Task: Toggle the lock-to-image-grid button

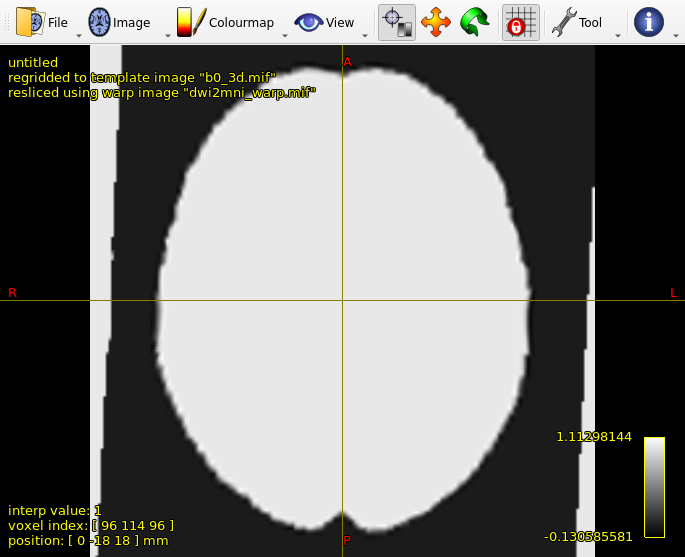Action: tap(520, 22)
